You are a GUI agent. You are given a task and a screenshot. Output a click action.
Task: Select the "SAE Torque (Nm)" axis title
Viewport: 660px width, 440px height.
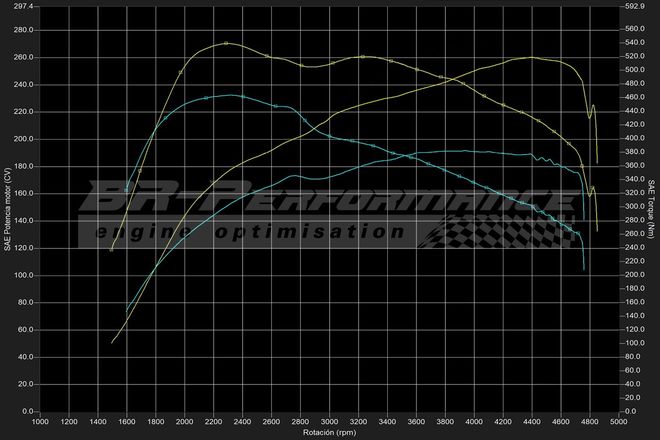(652, 208)
